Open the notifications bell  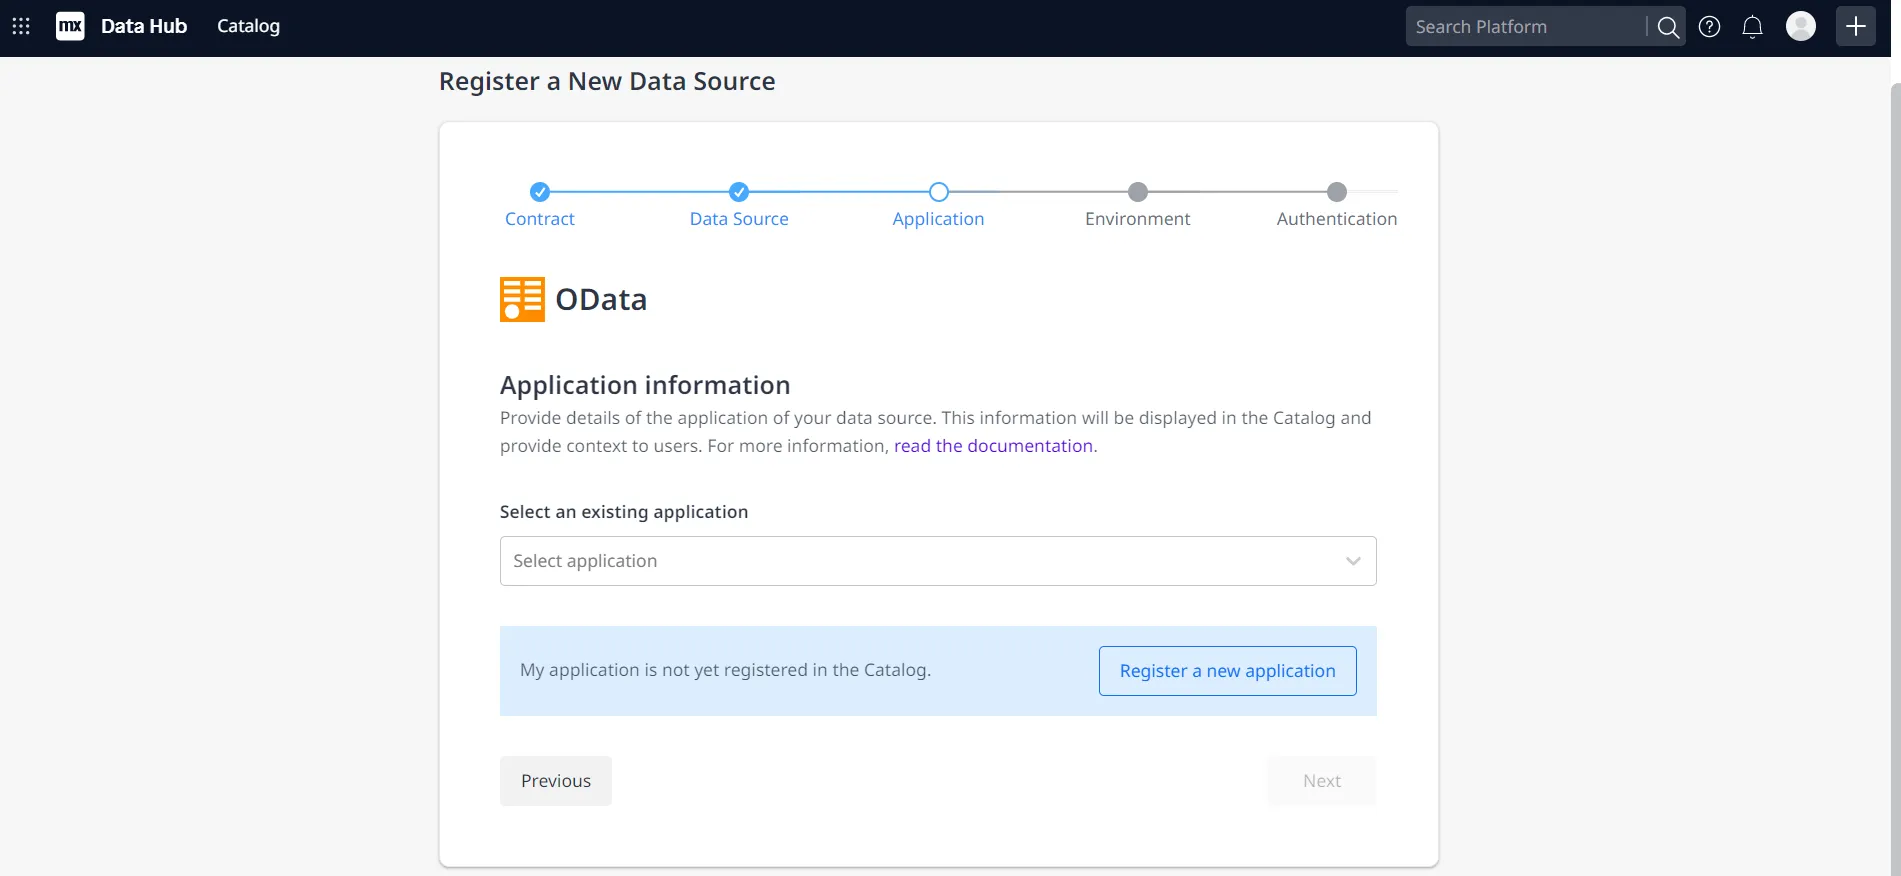(1752, 27)
